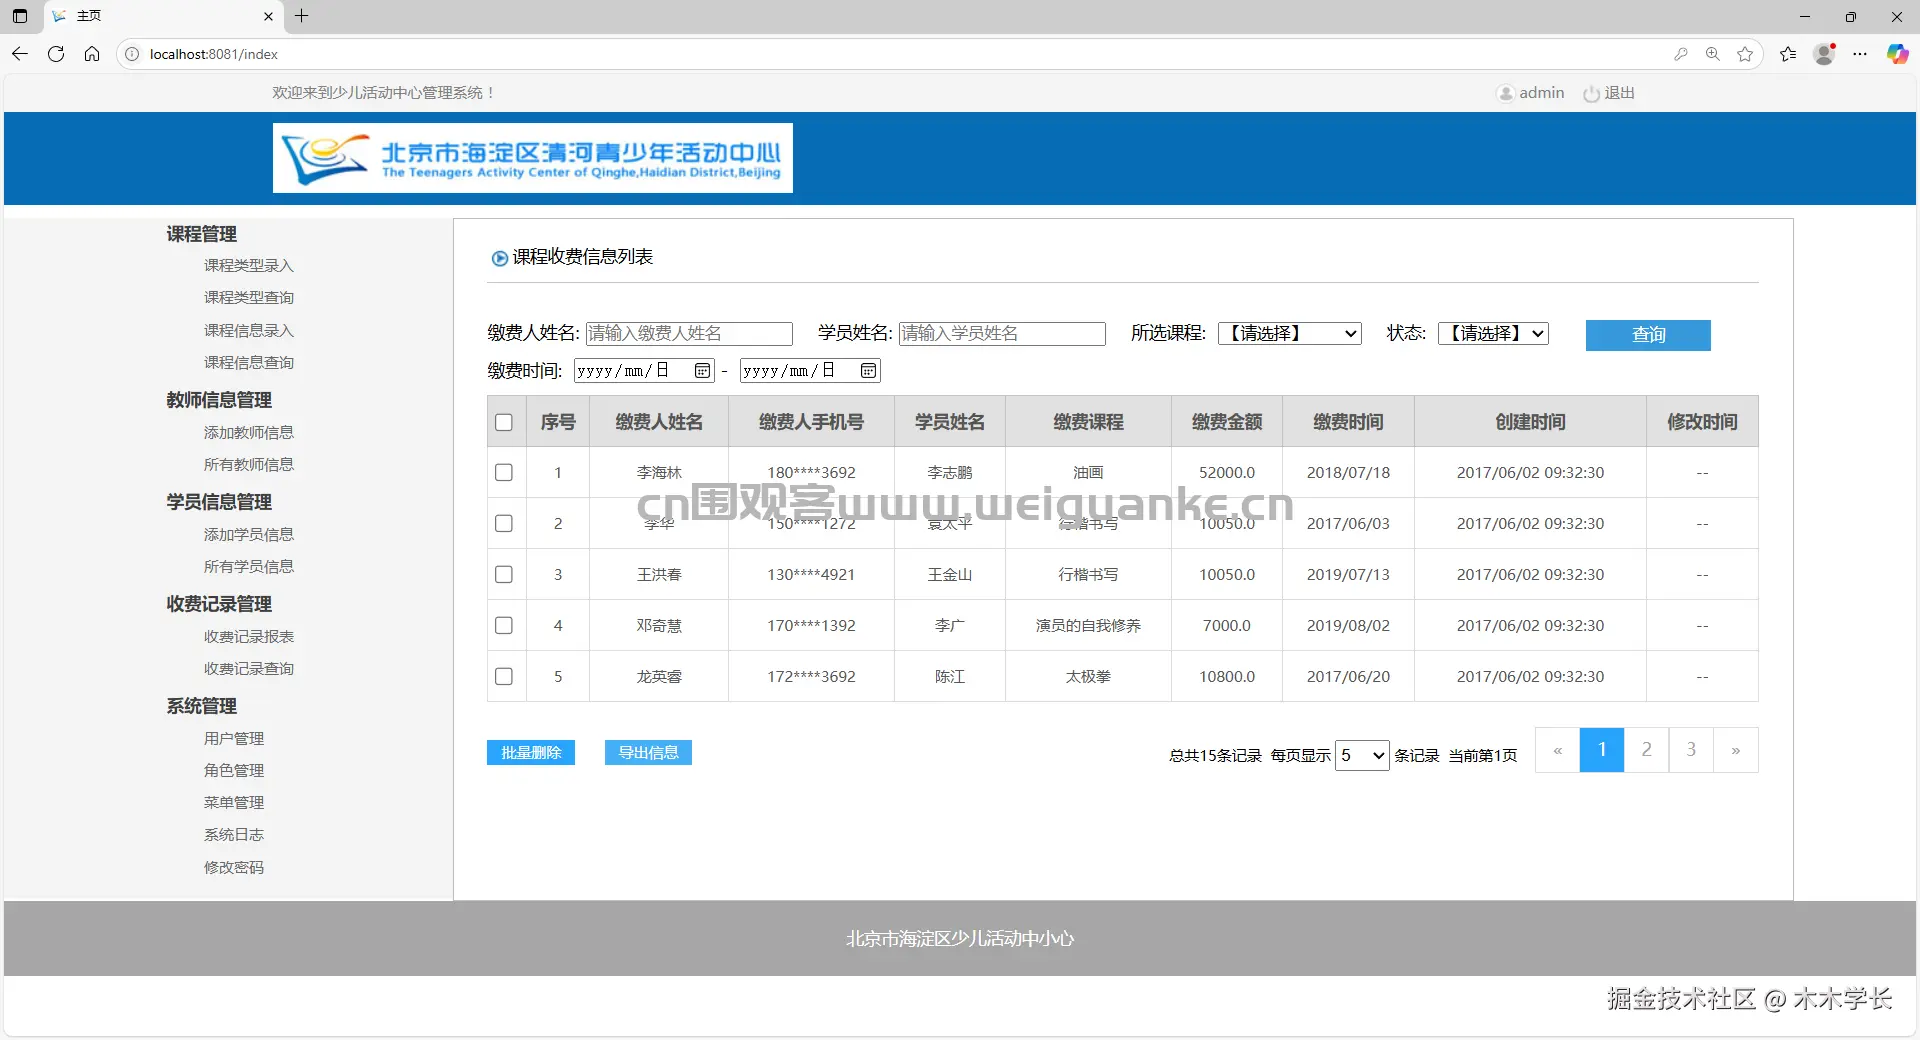Click the 课程管理 sidebar heading
The width and height of the screenshot is (1920, 1040).
click(201, 234)
